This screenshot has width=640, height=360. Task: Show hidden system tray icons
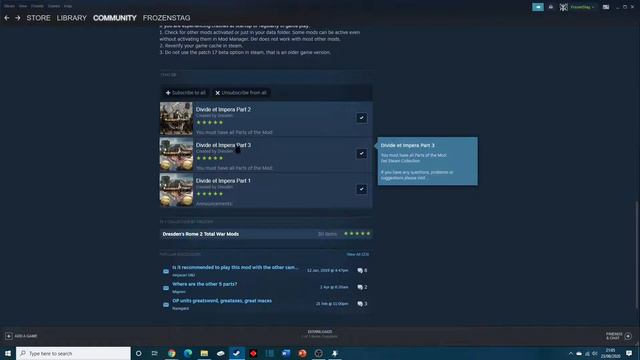(571, 353)
